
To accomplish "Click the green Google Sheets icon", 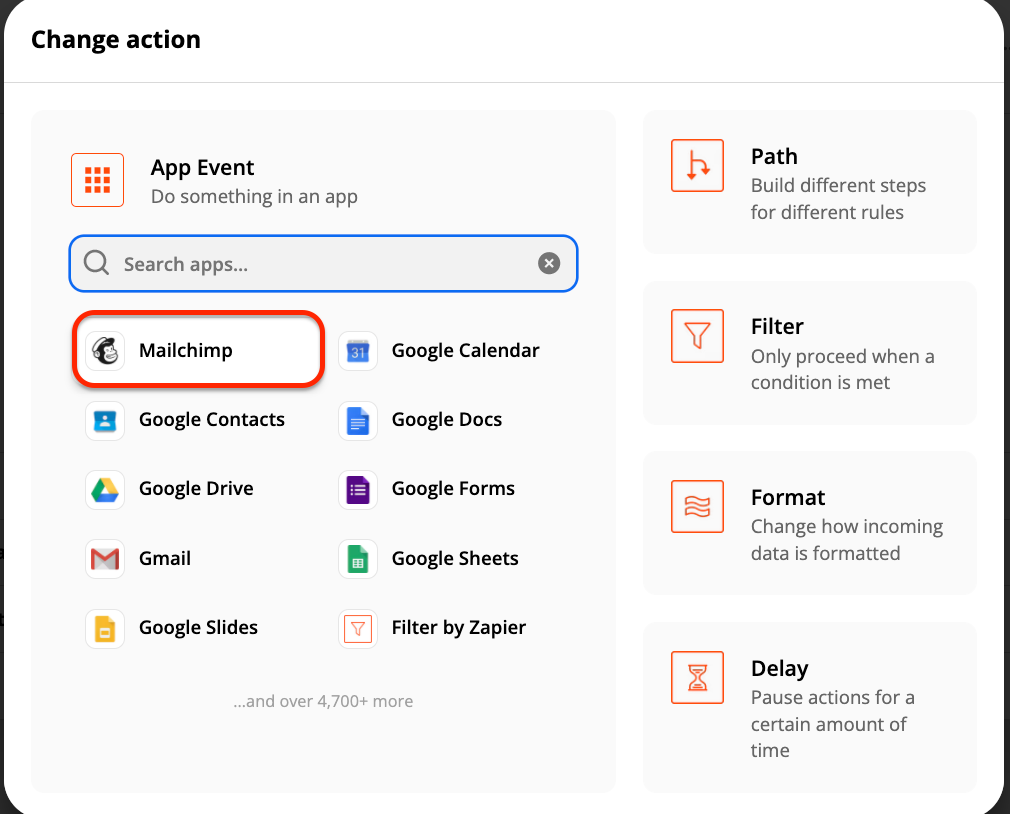I will [357, 558].
